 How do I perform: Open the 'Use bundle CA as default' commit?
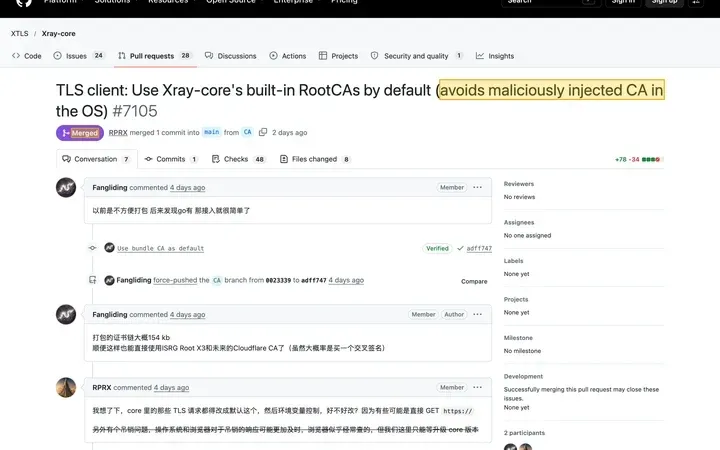(x=160, y=248)
